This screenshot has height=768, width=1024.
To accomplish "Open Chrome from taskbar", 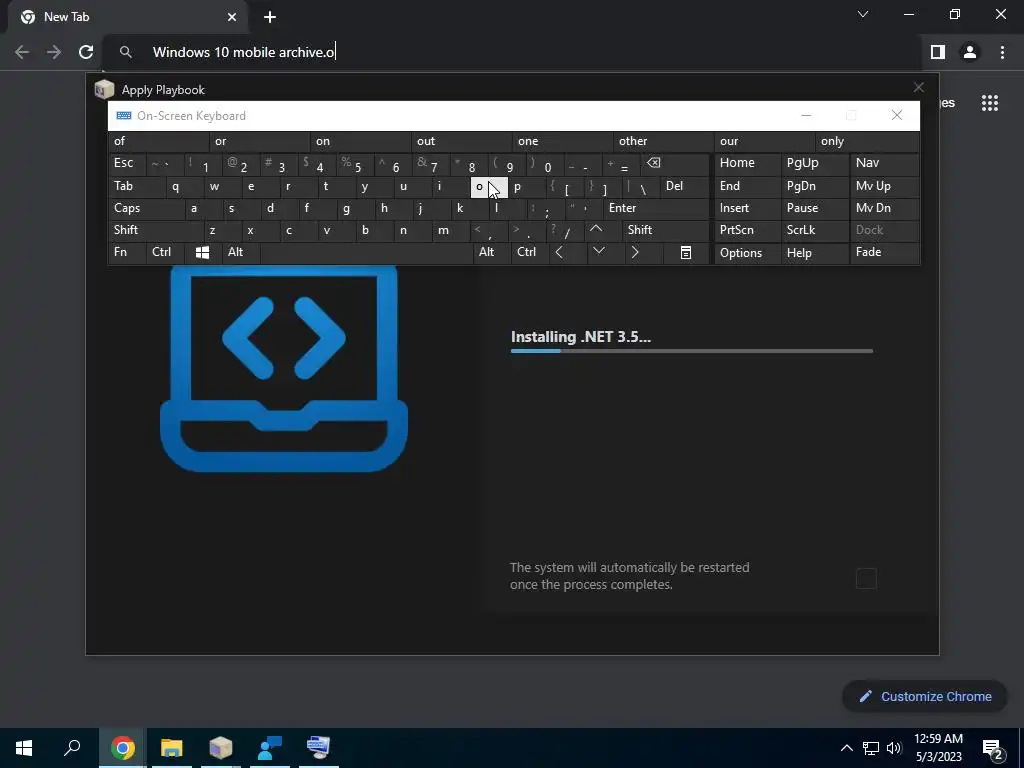I will click(123, 748).
